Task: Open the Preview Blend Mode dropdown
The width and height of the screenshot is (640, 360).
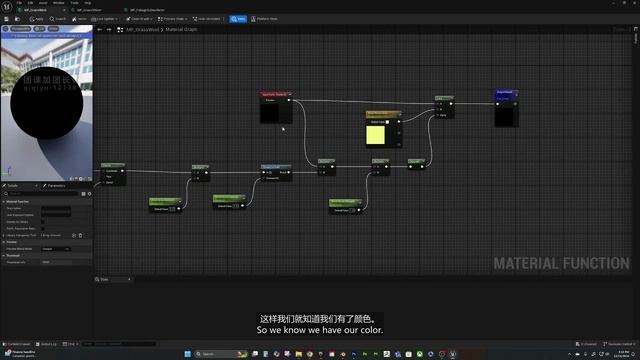Action: tap(56, 249)
